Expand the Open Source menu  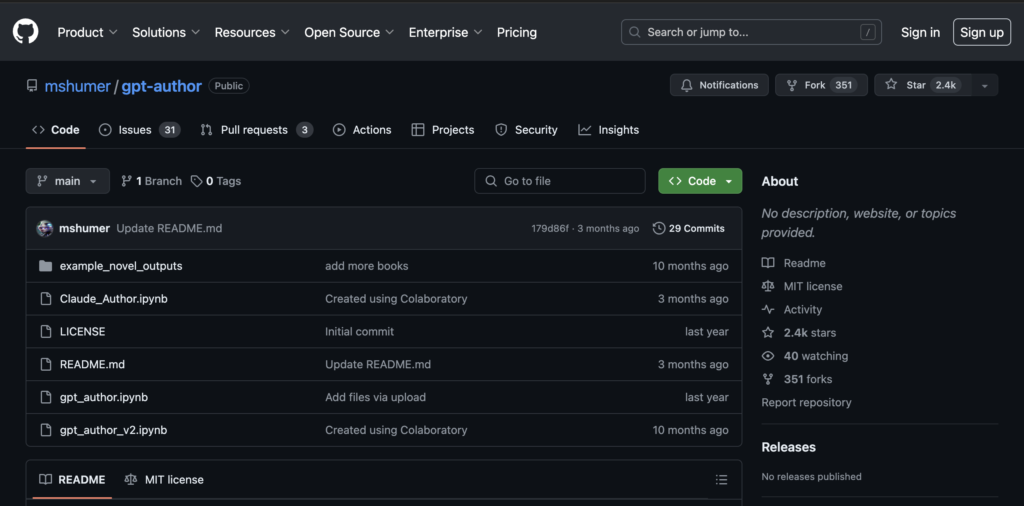point(349,32)
